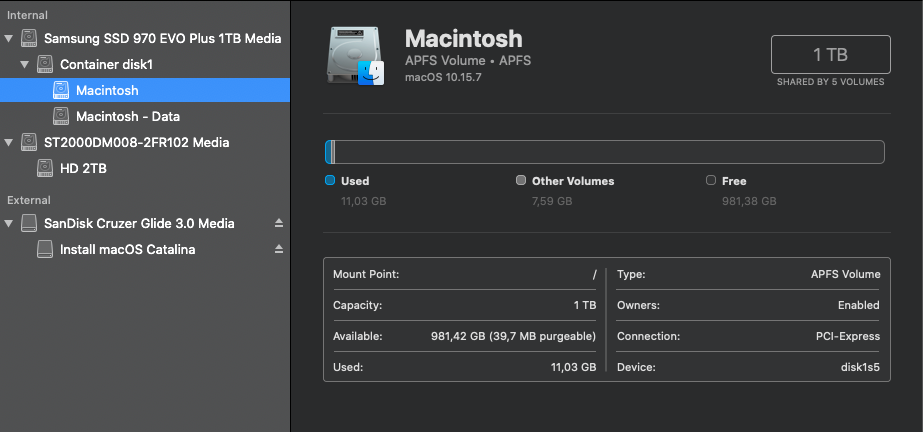This screenshot has width=923, height=432.
Task: Click the Free legend label
Action: pos(734,181)
